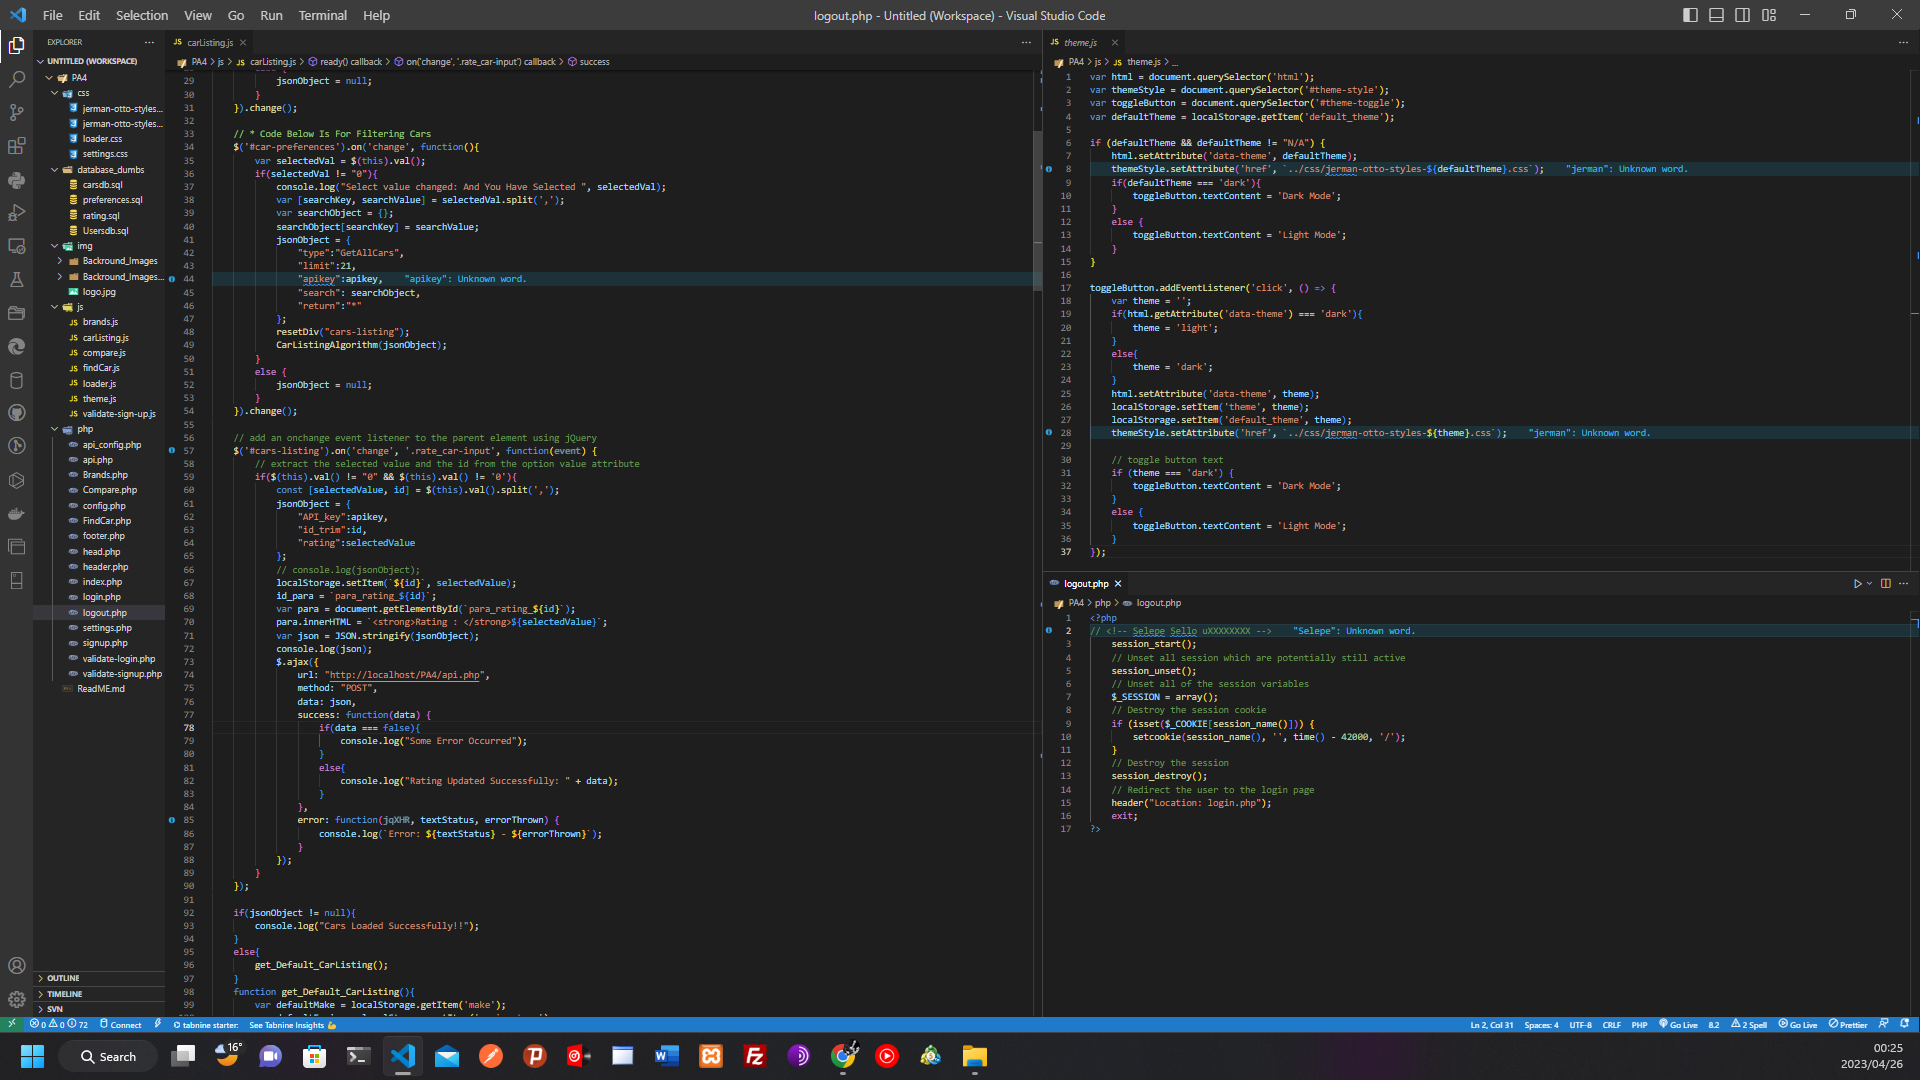Expand the OUTLINE section
Viewport: 1920px width, 1080px height.
click(62, 978)
